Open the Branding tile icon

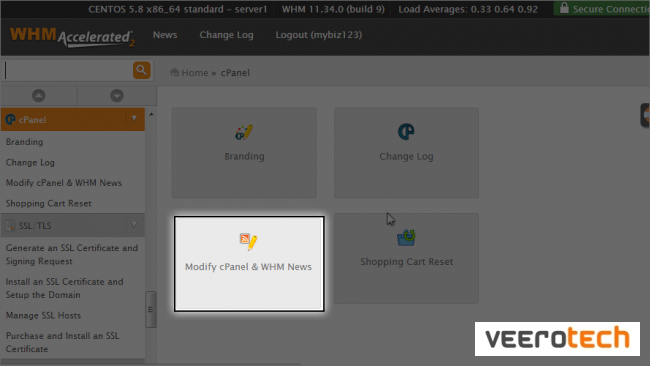point(244,132)
